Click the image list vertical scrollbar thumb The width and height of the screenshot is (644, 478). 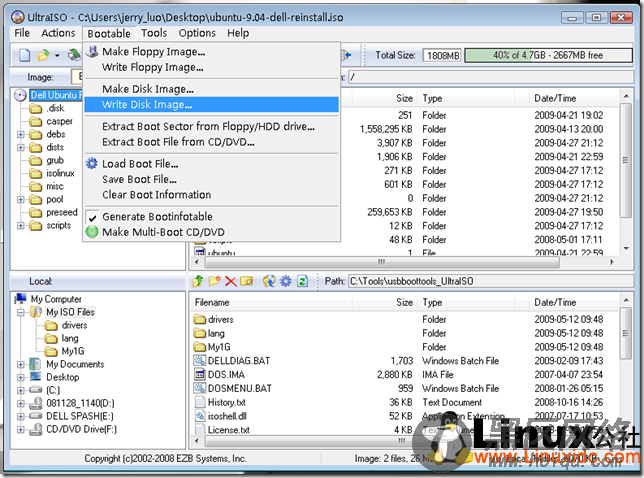626,161
